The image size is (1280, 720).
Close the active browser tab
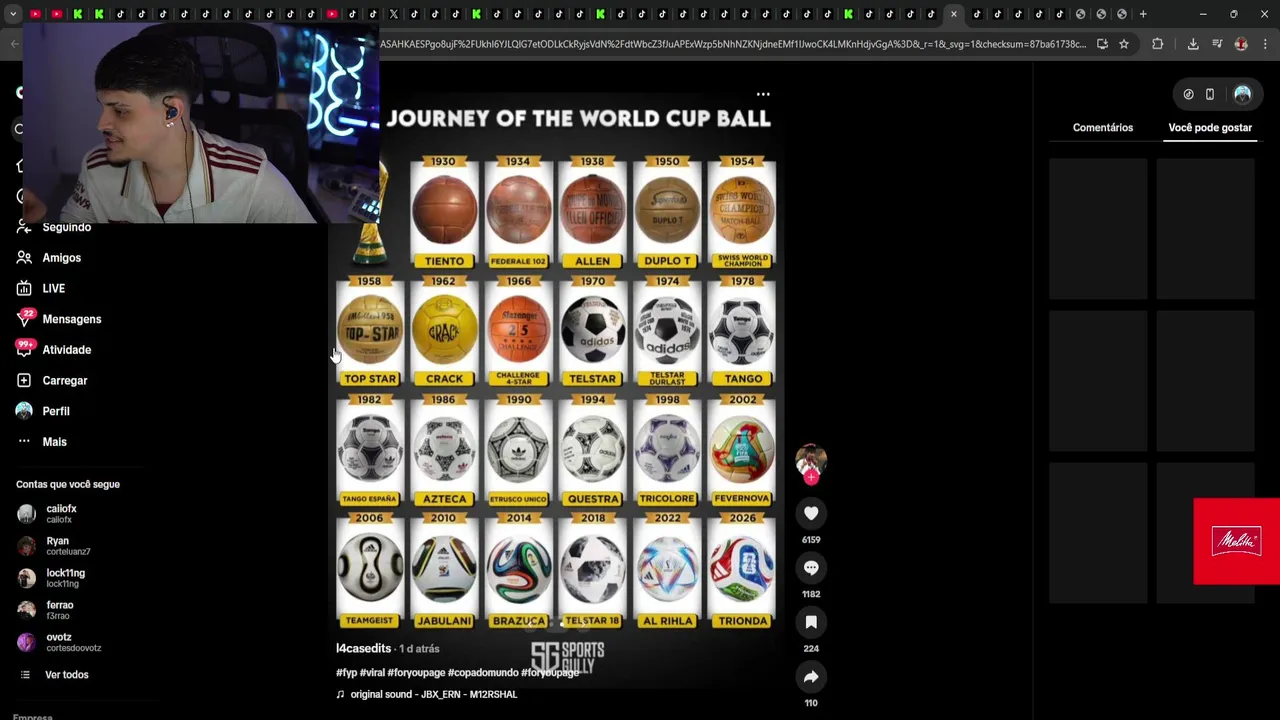954,14
